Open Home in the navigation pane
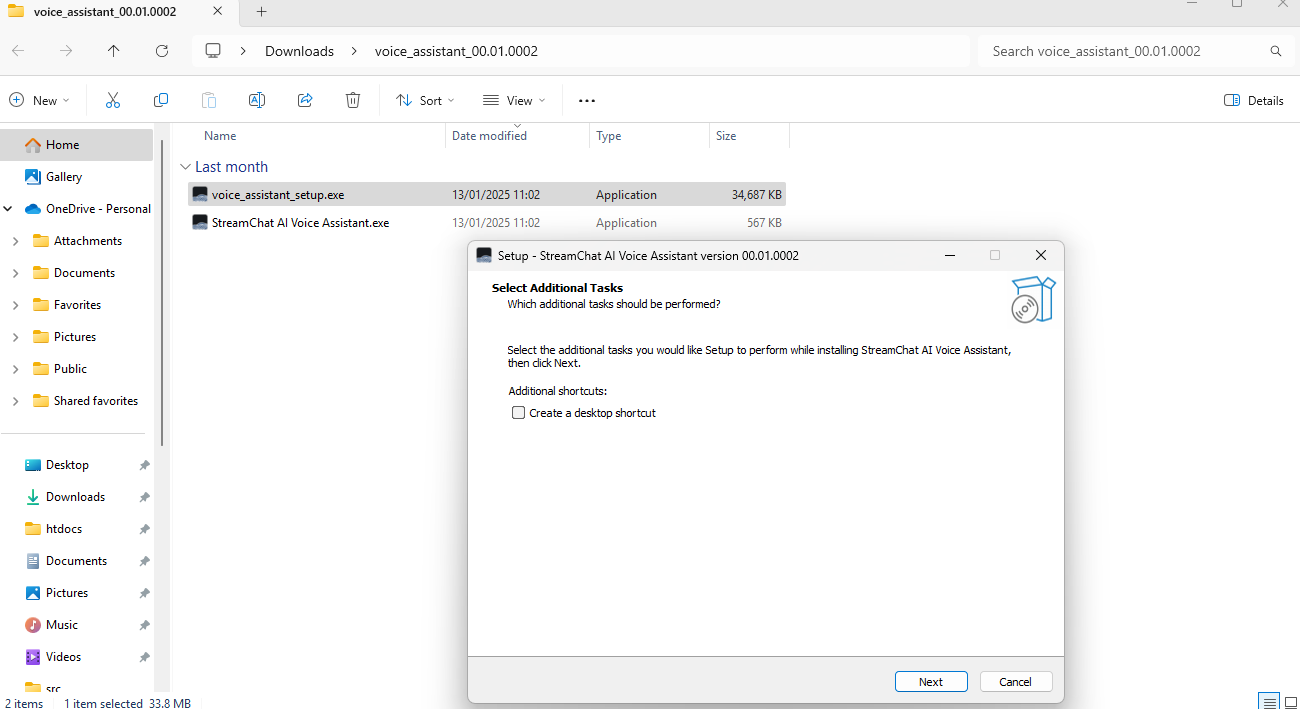The height and width of the screenshot is (709, 1300). coord(78,145)
